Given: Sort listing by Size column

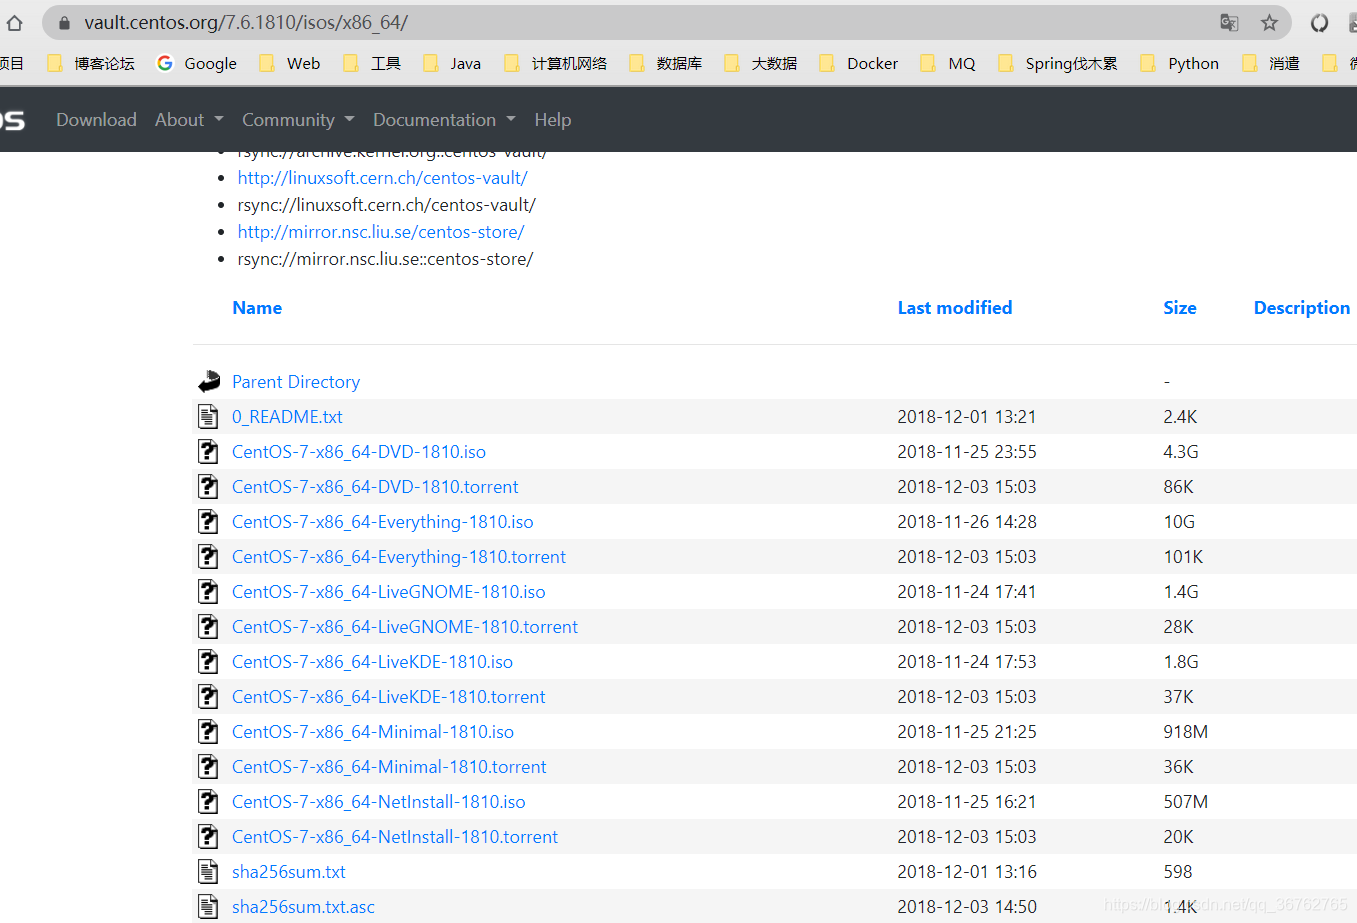Looking at the screenshot, I should coord(1179,307).
